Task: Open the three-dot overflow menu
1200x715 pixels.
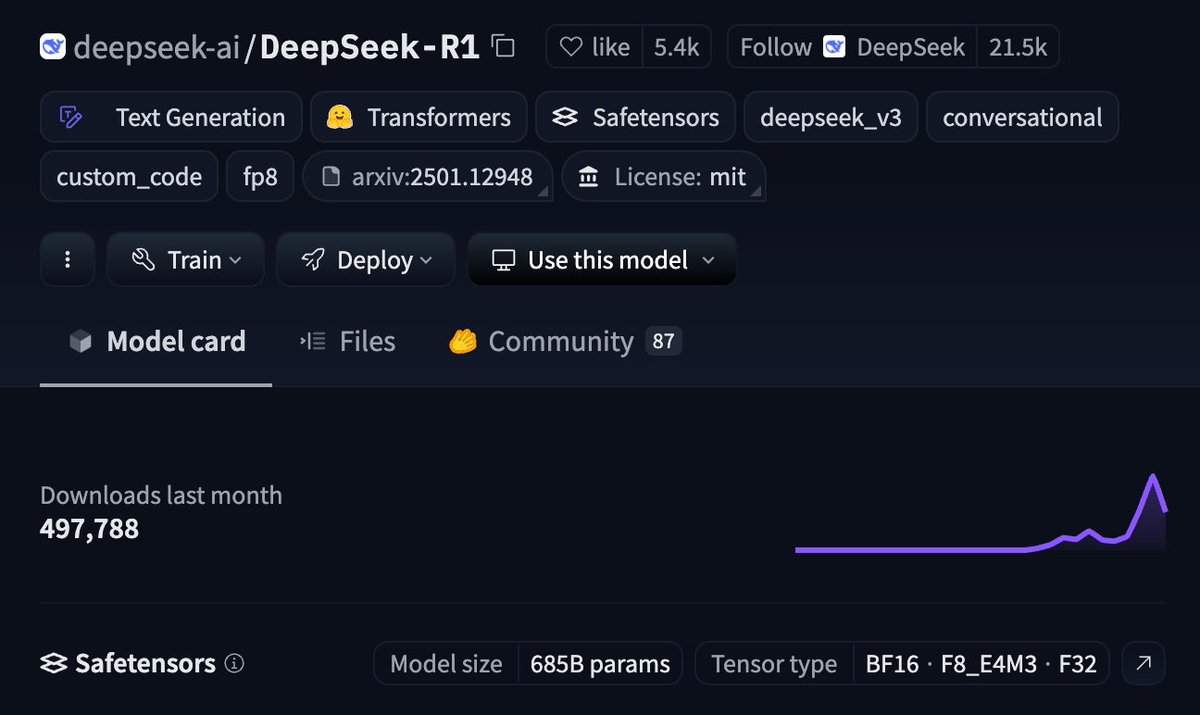Action: (x=67, y=259)
